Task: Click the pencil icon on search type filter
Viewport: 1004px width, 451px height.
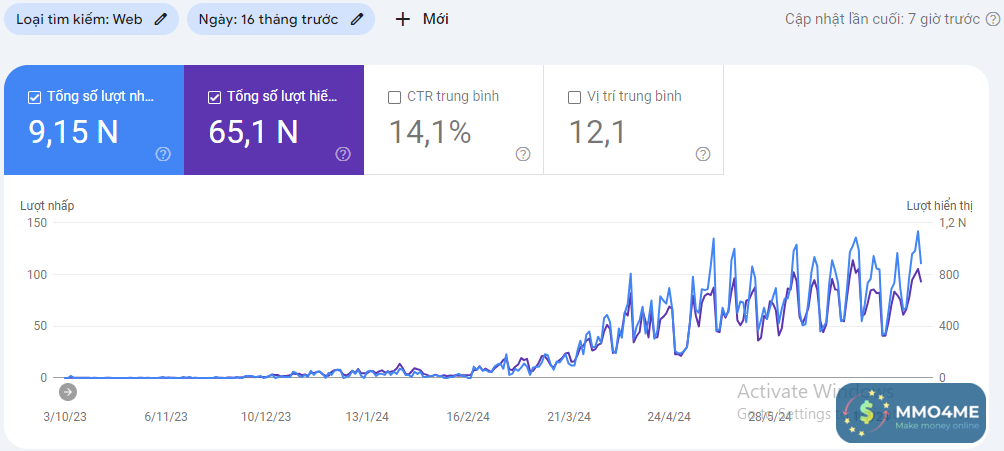Action: 161,19
